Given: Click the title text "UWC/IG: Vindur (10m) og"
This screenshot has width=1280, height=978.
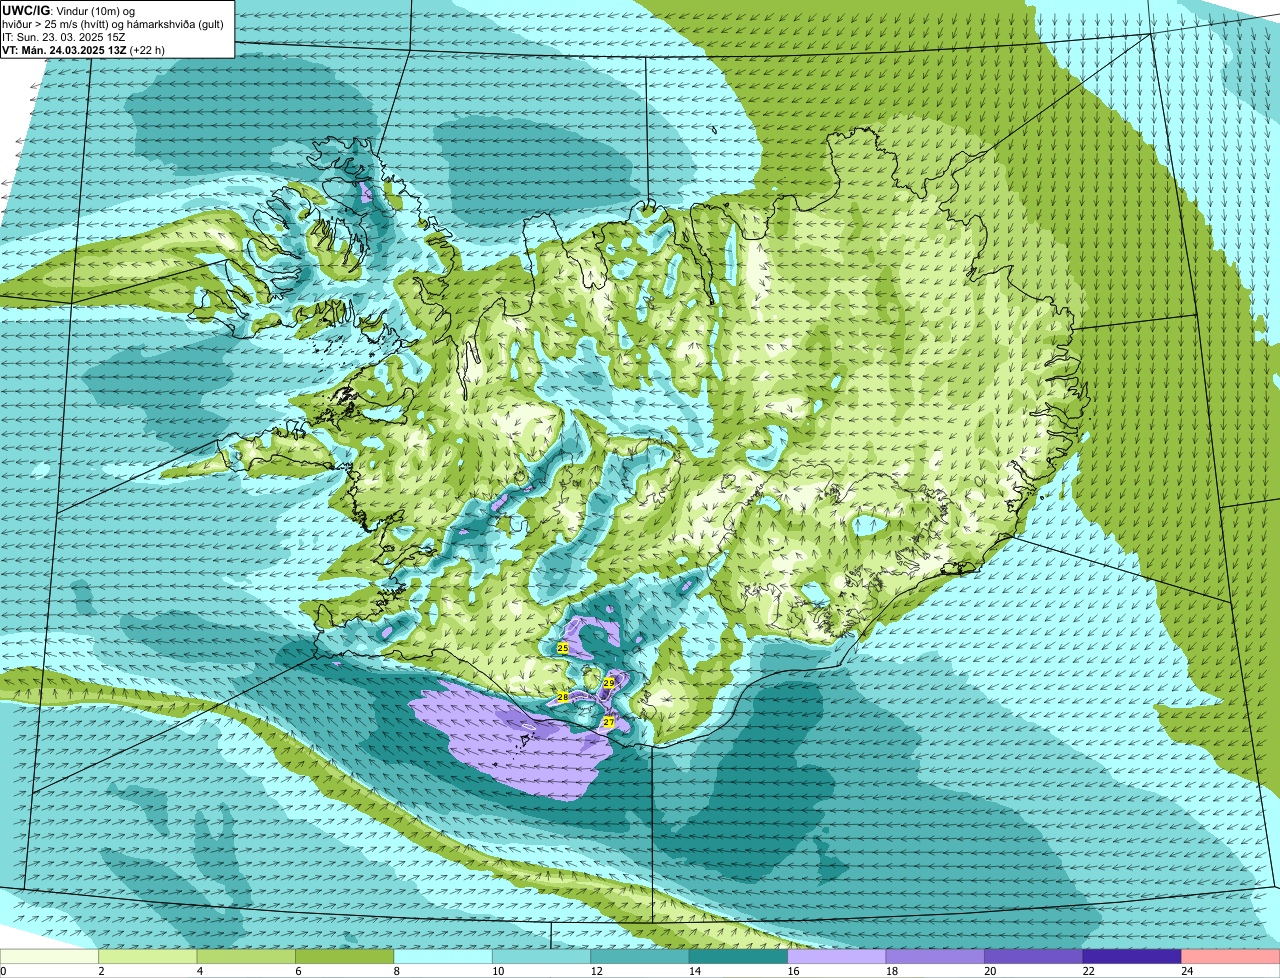Looking at the screenshot, I should coord(68,10).
